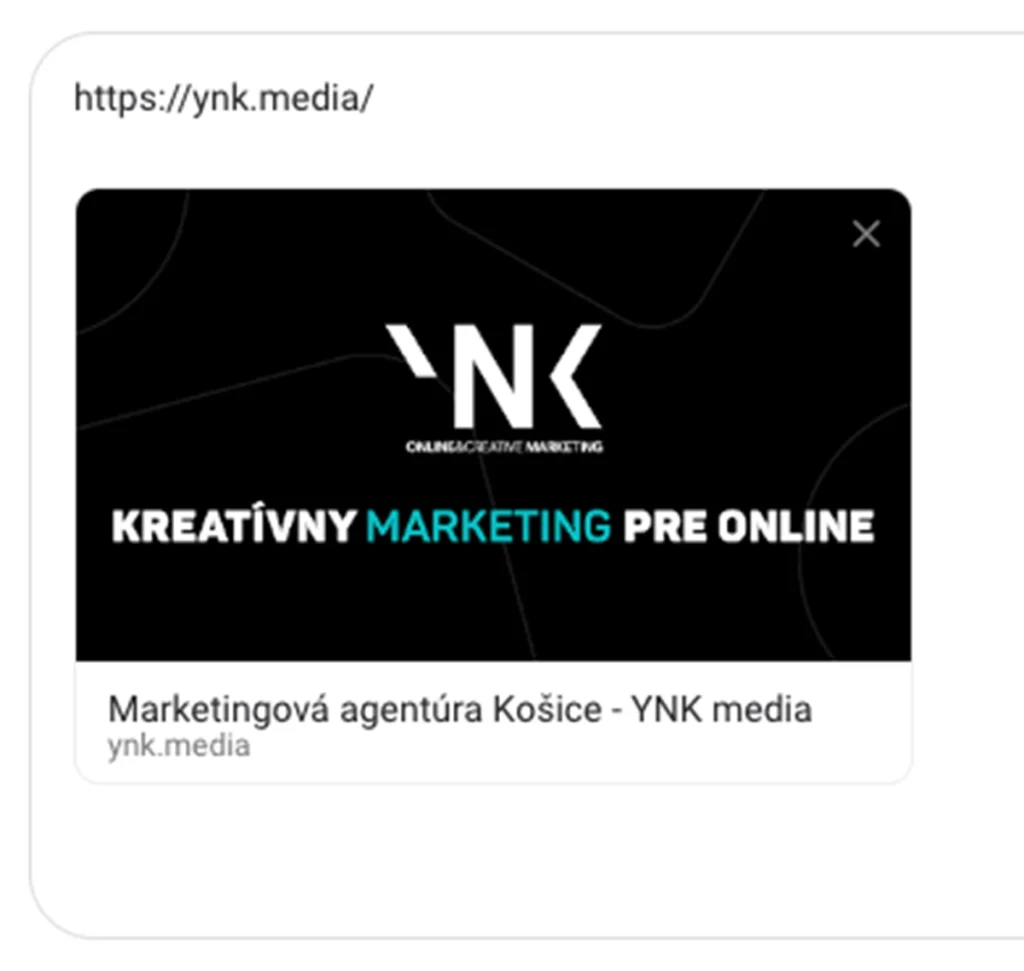Click the word Košice in the preview title
1024x971 pixels.
[547, 710]
